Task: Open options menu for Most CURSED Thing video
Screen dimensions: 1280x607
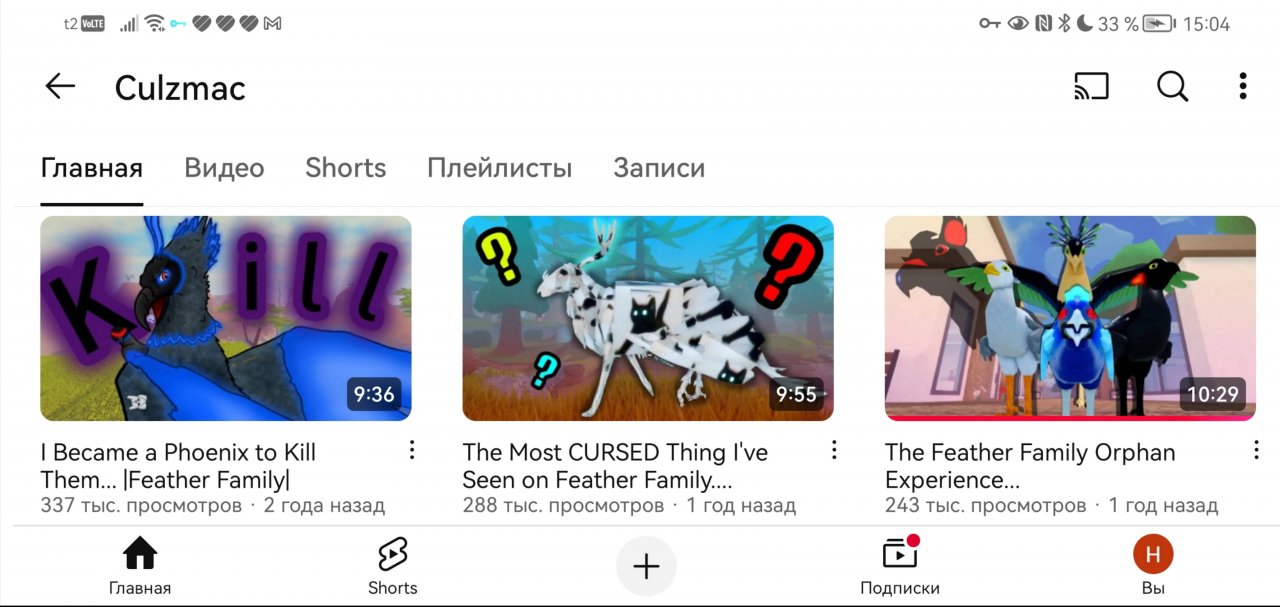Action: coord(834,451)
